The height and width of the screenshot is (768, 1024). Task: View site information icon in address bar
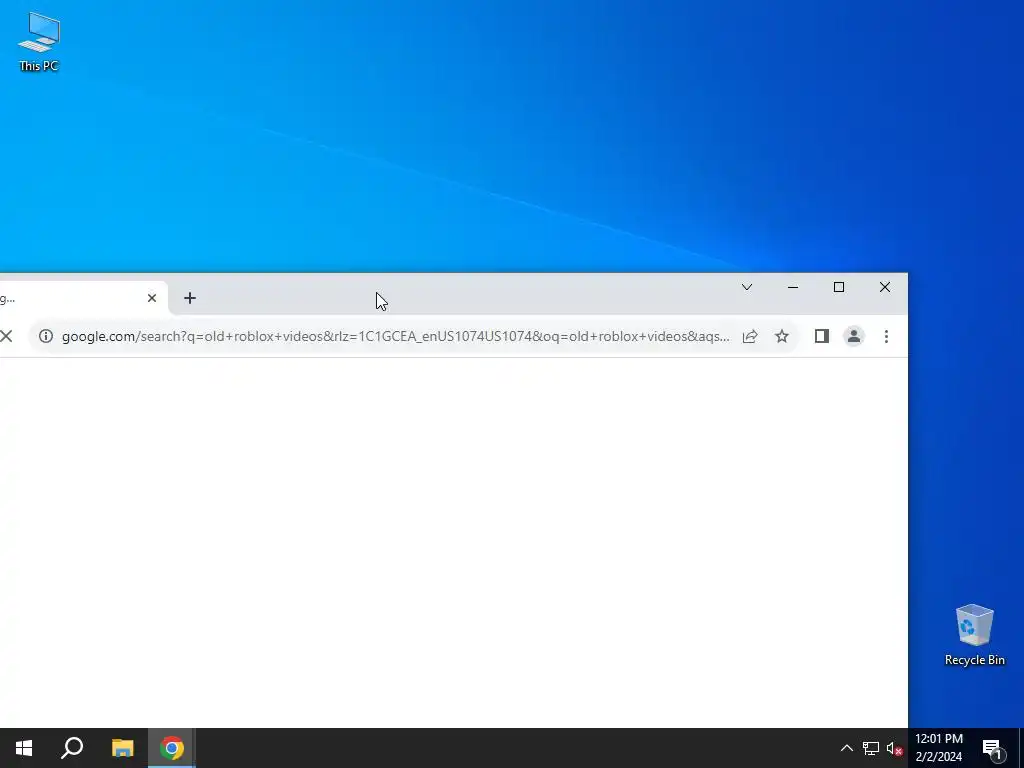point(46,336)
